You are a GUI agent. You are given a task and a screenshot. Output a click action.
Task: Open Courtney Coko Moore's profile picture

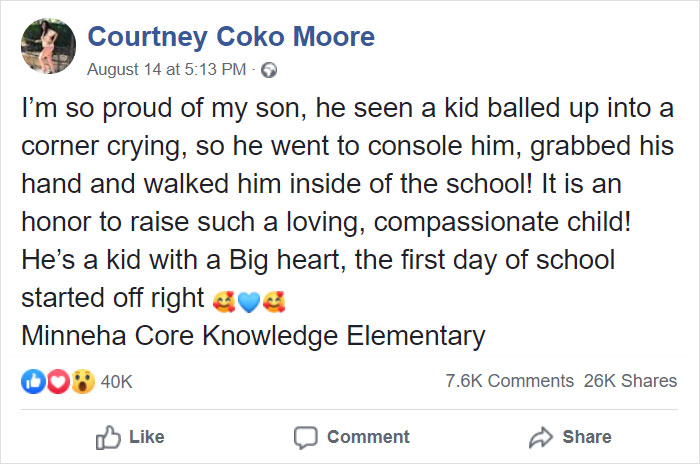click(x=41, y=49)
